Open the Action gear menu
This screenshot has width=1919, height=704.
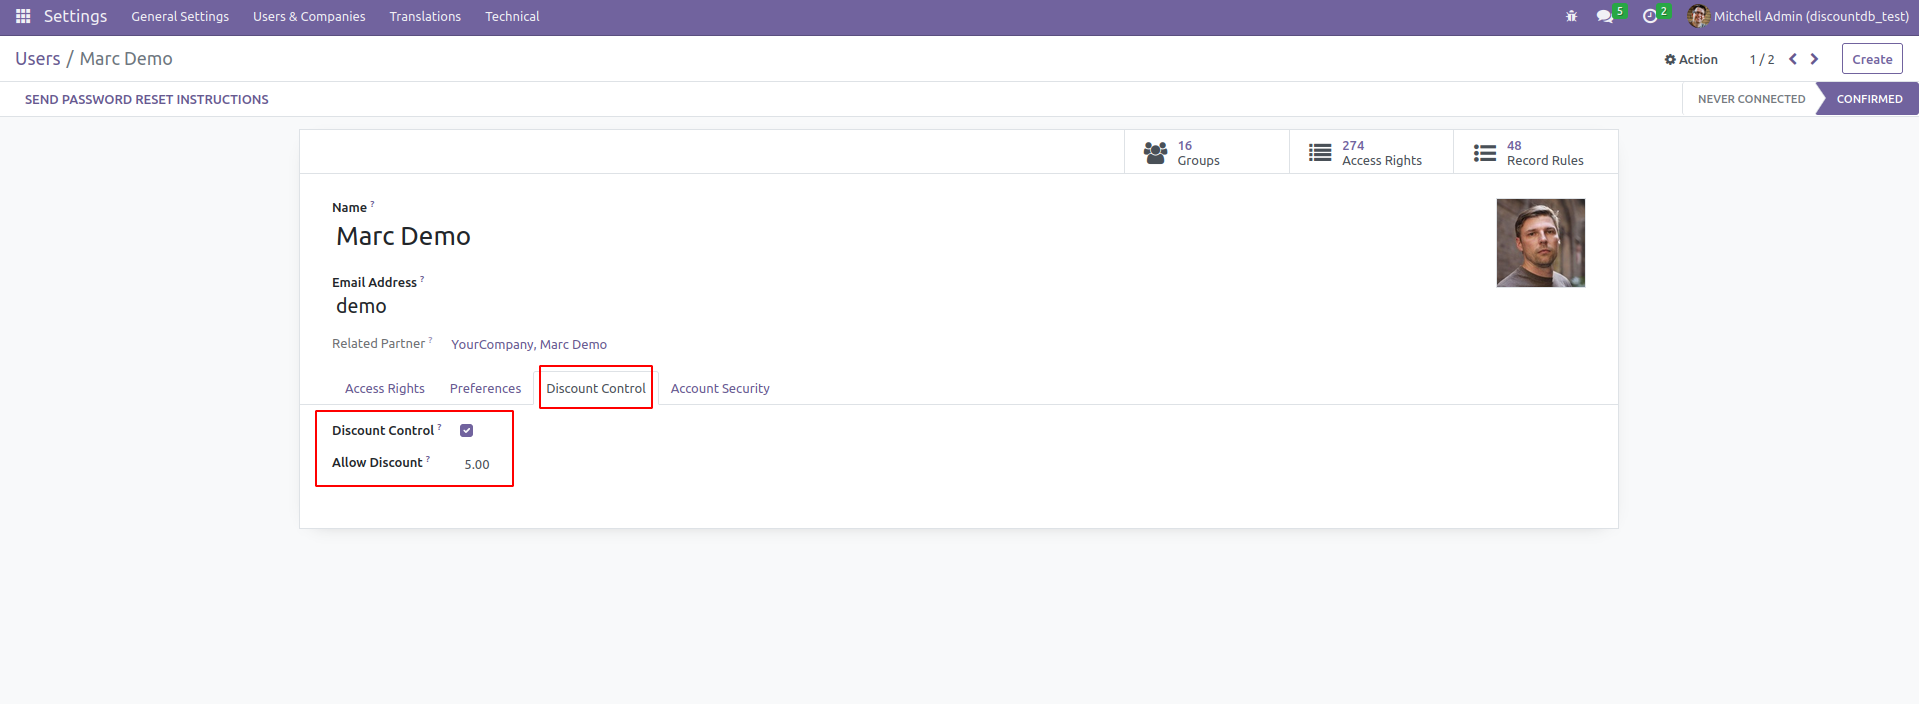point(1691,59)
